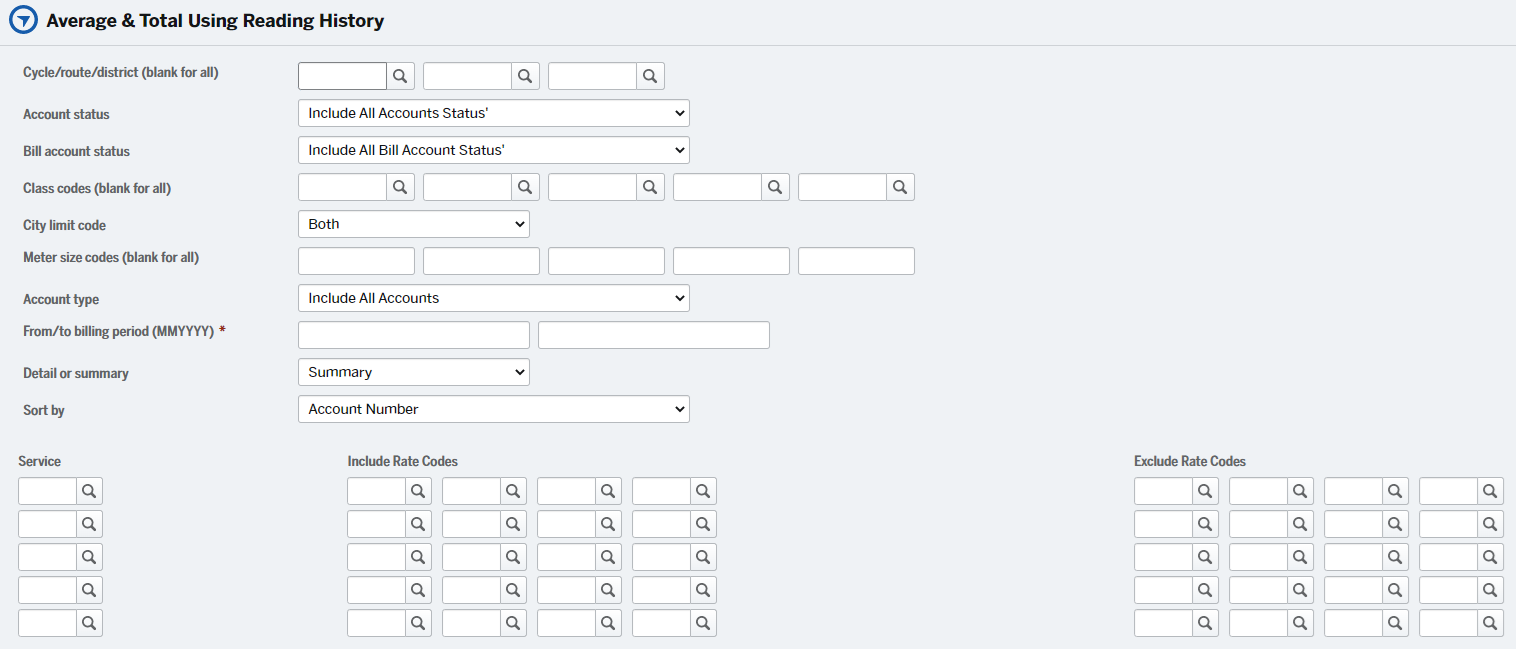This screenshot has width=1516, height=649.
Task: Expand the Sort by dropdown
Action: coord(493,409)
